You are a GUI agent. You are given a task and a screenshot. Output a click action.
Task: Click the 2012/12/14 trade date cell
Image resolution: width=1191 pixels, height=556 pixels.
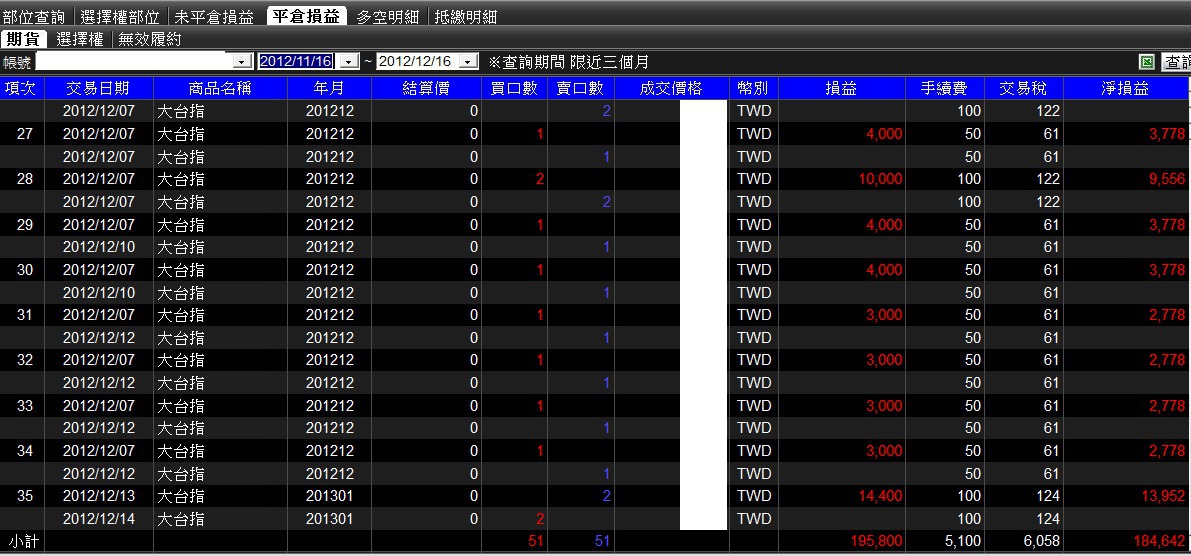pos(99,519)
